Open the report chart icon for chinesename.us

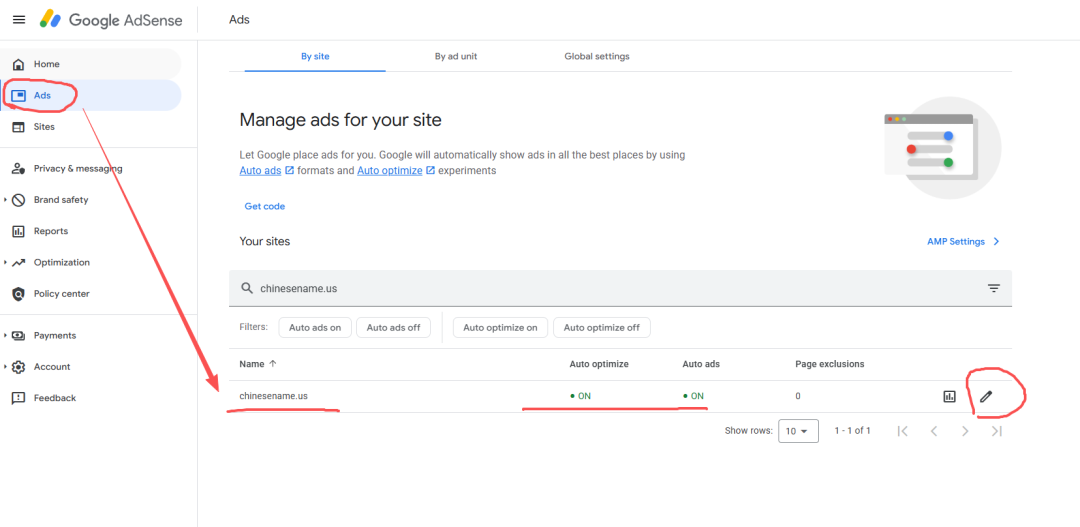pos(949,396)
